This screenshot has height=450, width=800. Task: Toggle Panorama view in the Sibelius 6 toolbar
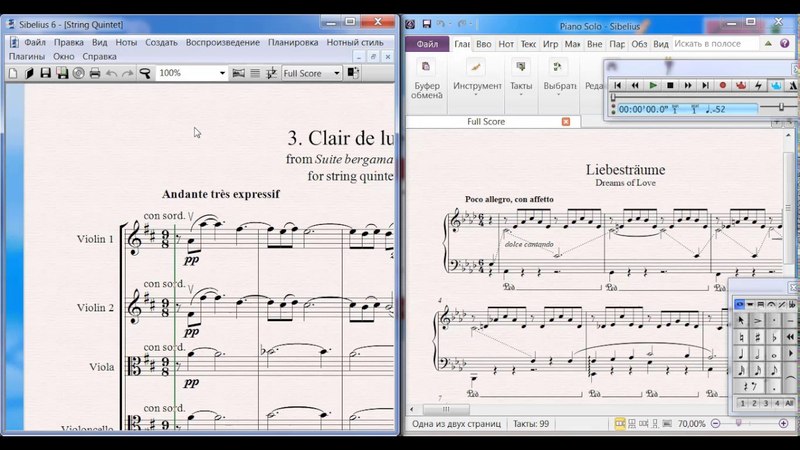pyautogui.click(x=238, y=73)
